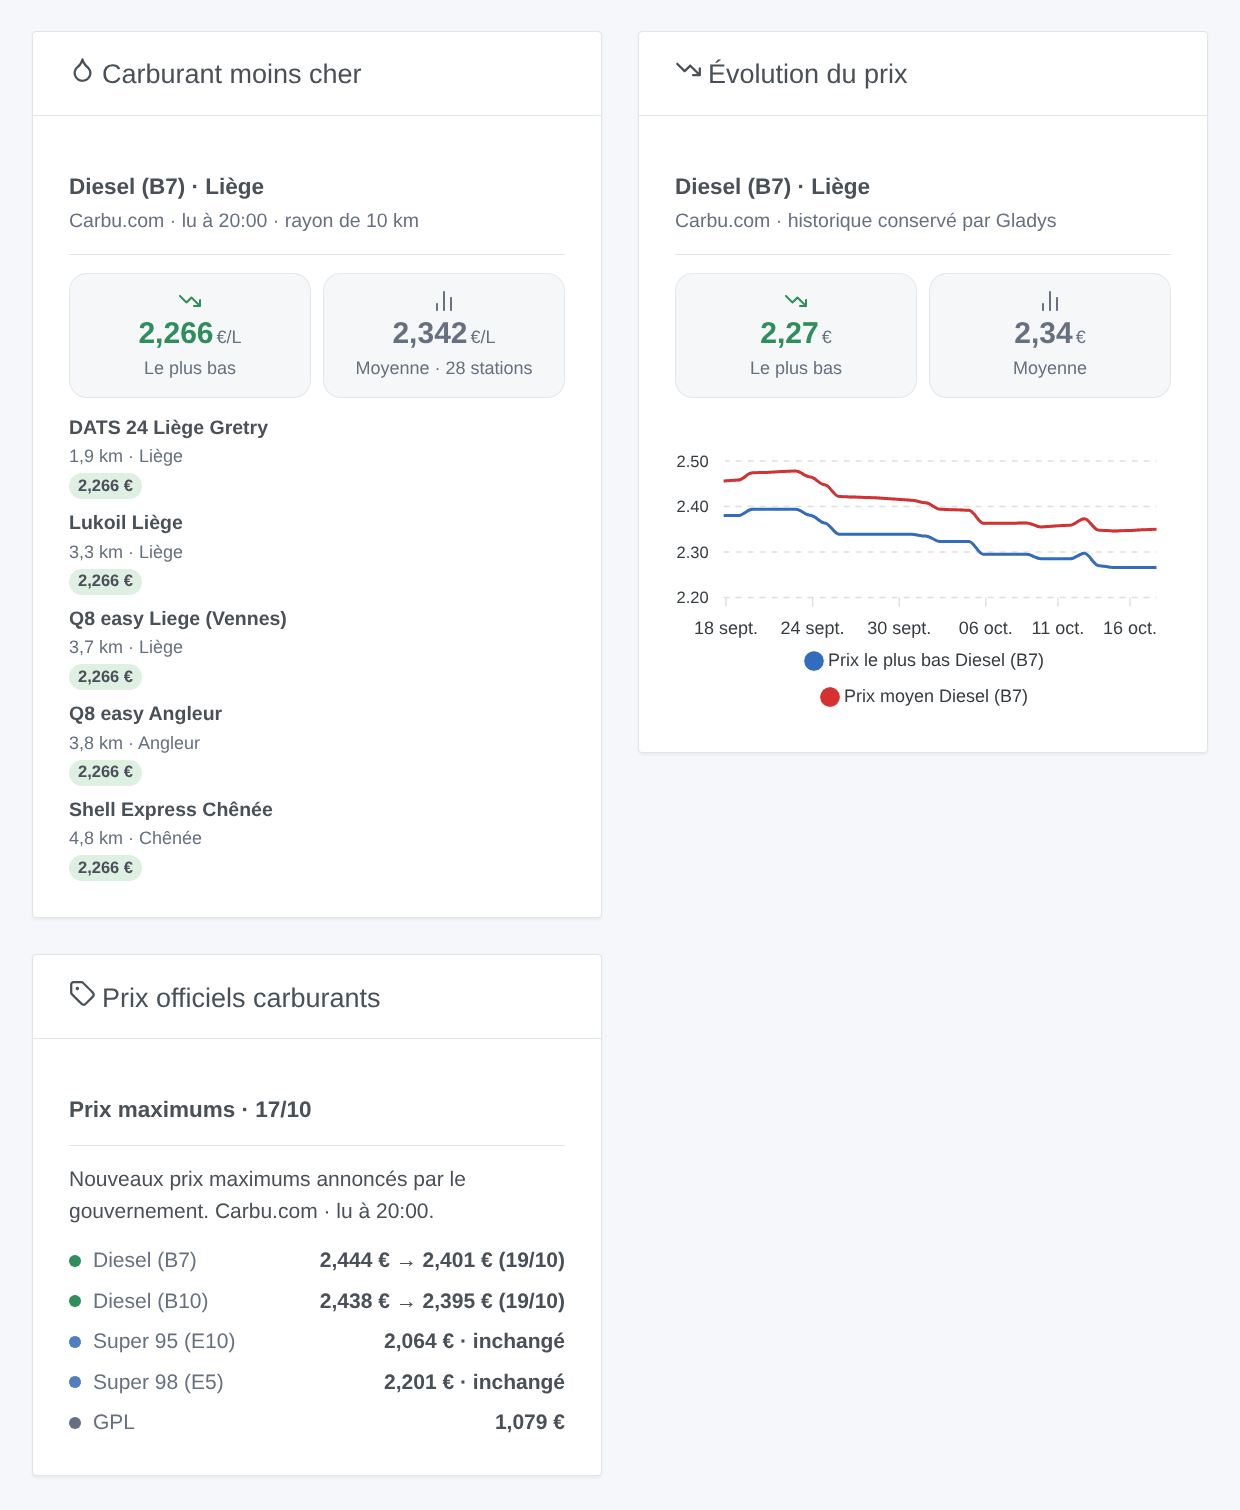Click the blue dot next to Super 95 (E10)

tap(75, 1342)
